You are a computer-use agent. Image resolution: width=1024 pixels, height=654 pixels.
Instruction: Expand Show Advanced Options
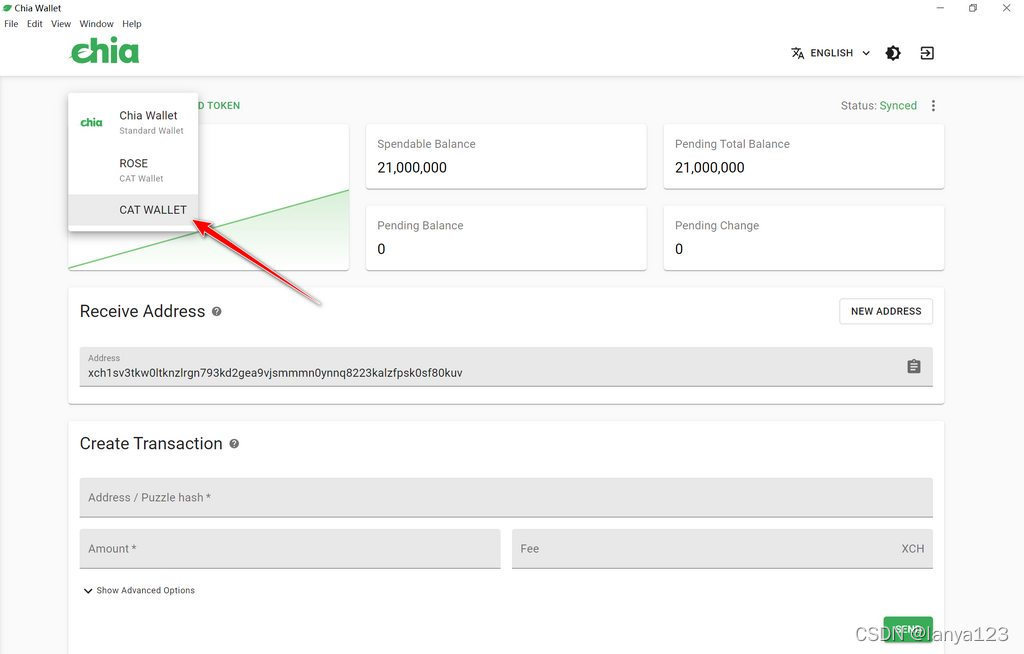point(139,590)
